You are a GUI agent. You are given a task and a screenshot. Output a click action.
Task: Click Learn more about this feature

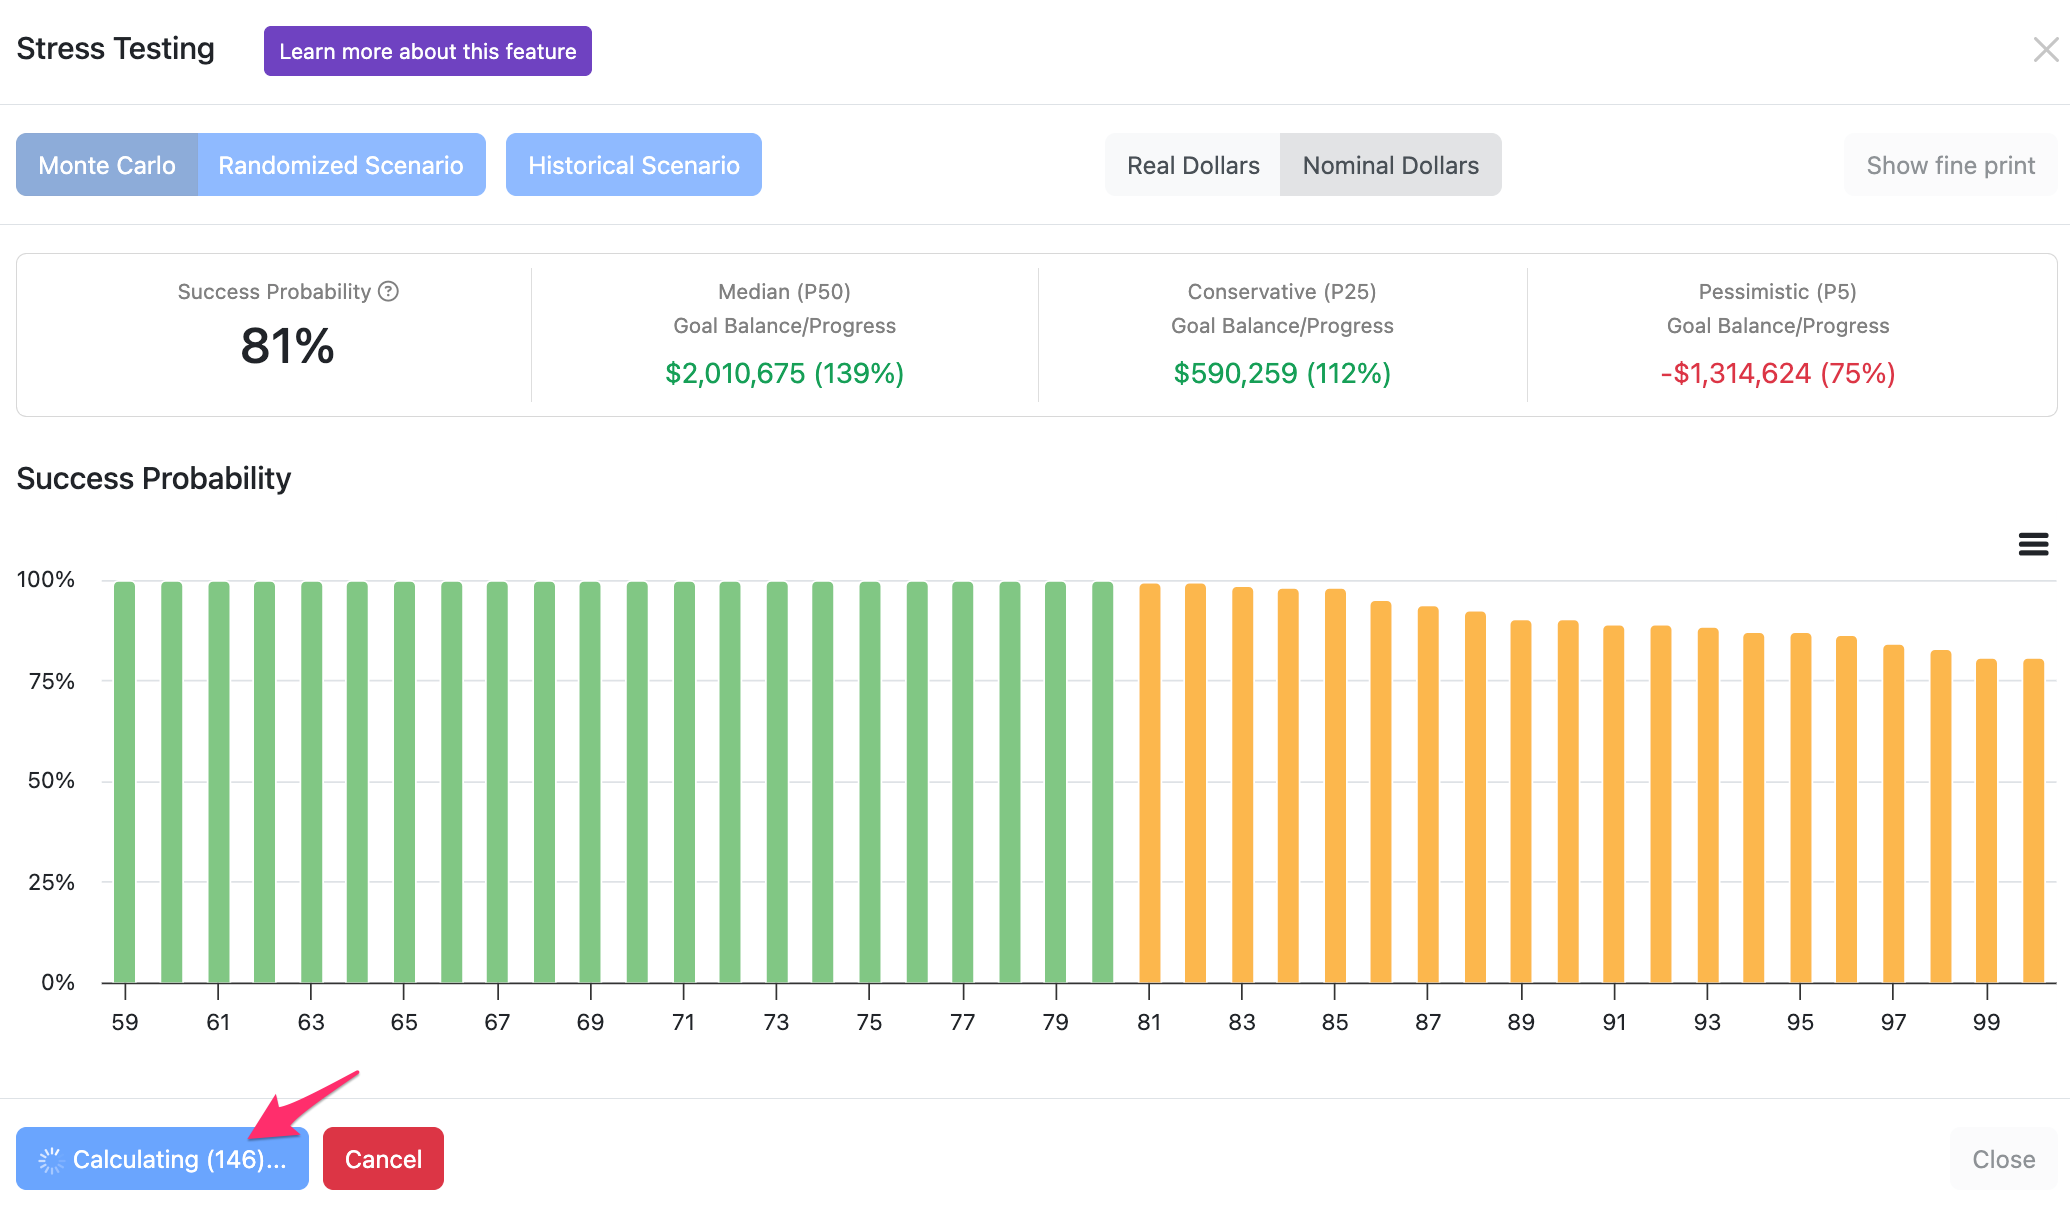[428, 51]
